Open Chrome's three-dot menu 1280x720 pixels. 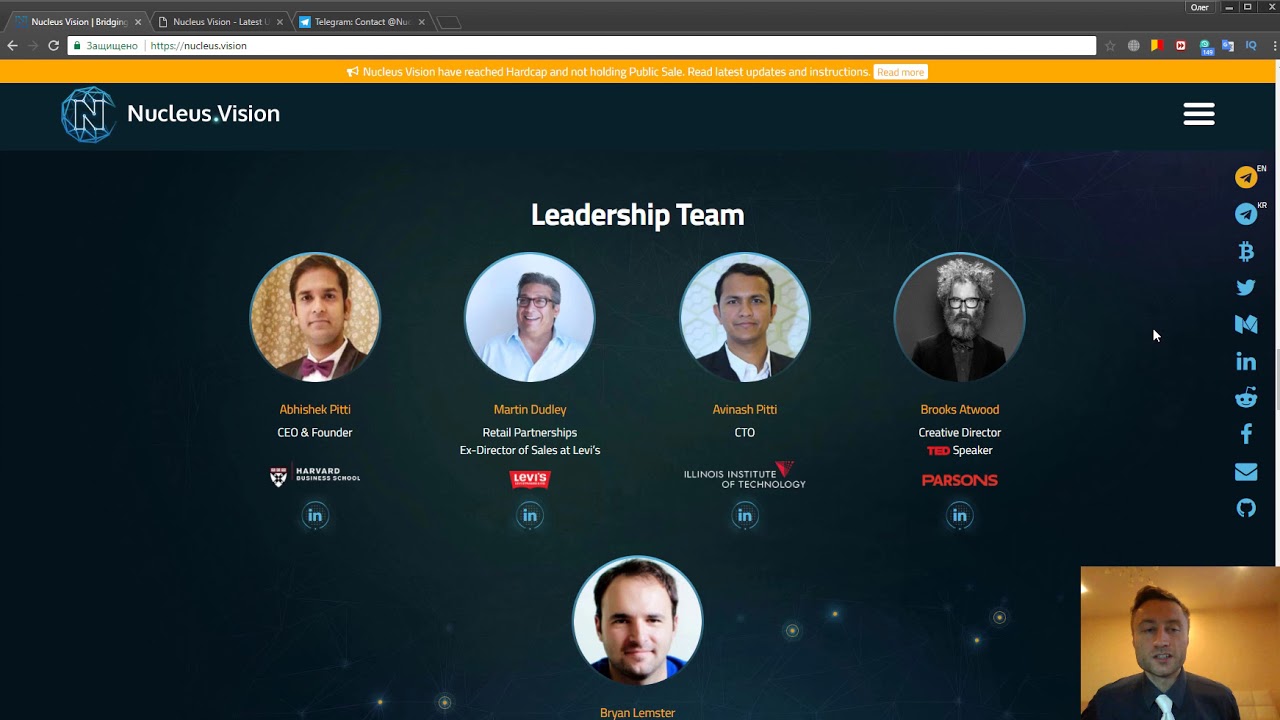[1274, 46]
